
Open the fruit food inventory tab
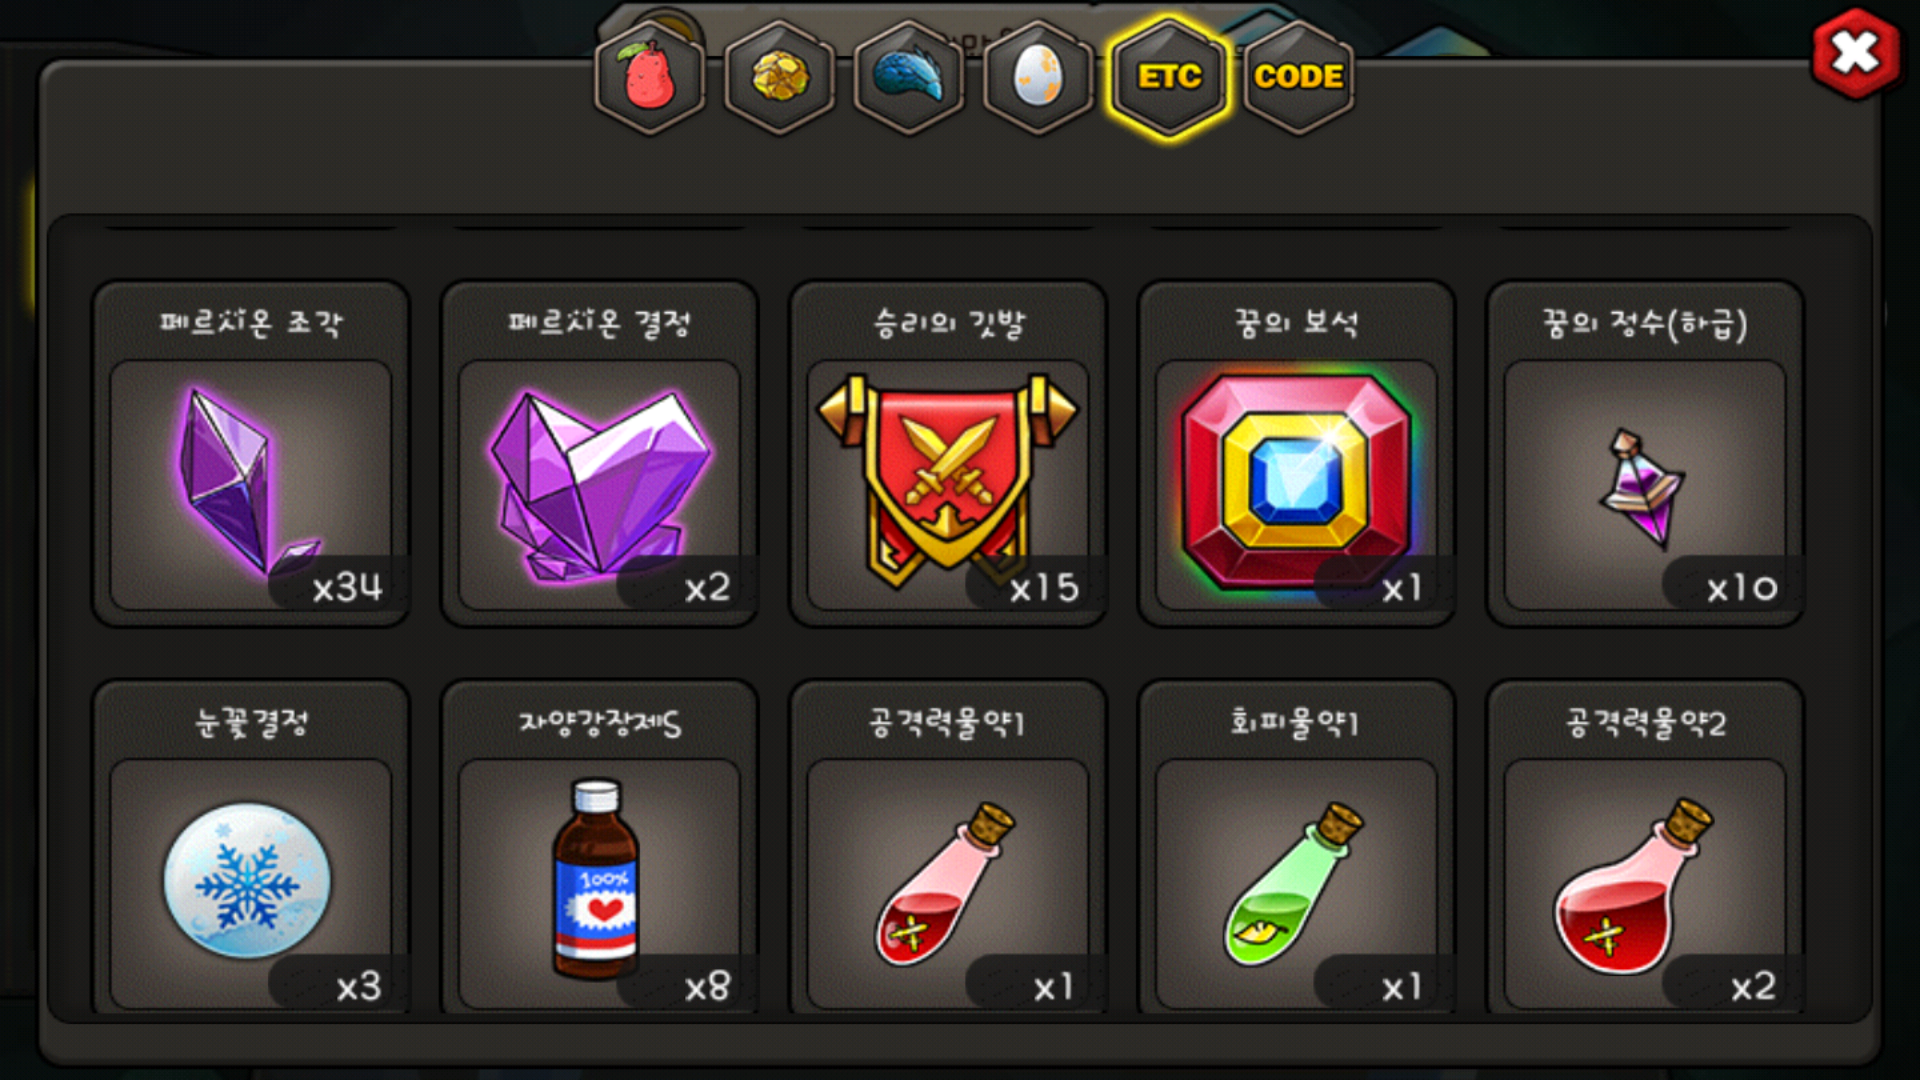click(650, 77)
